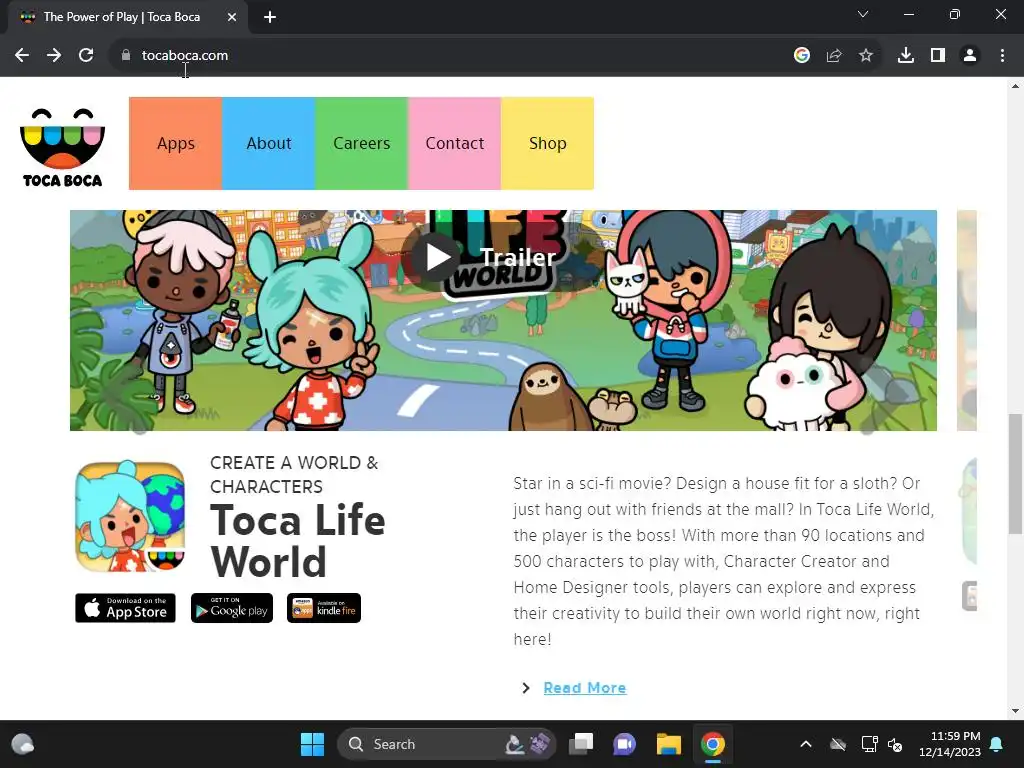Open the Chrome downloads icon
1024x768 pixels.
point(906,56)
